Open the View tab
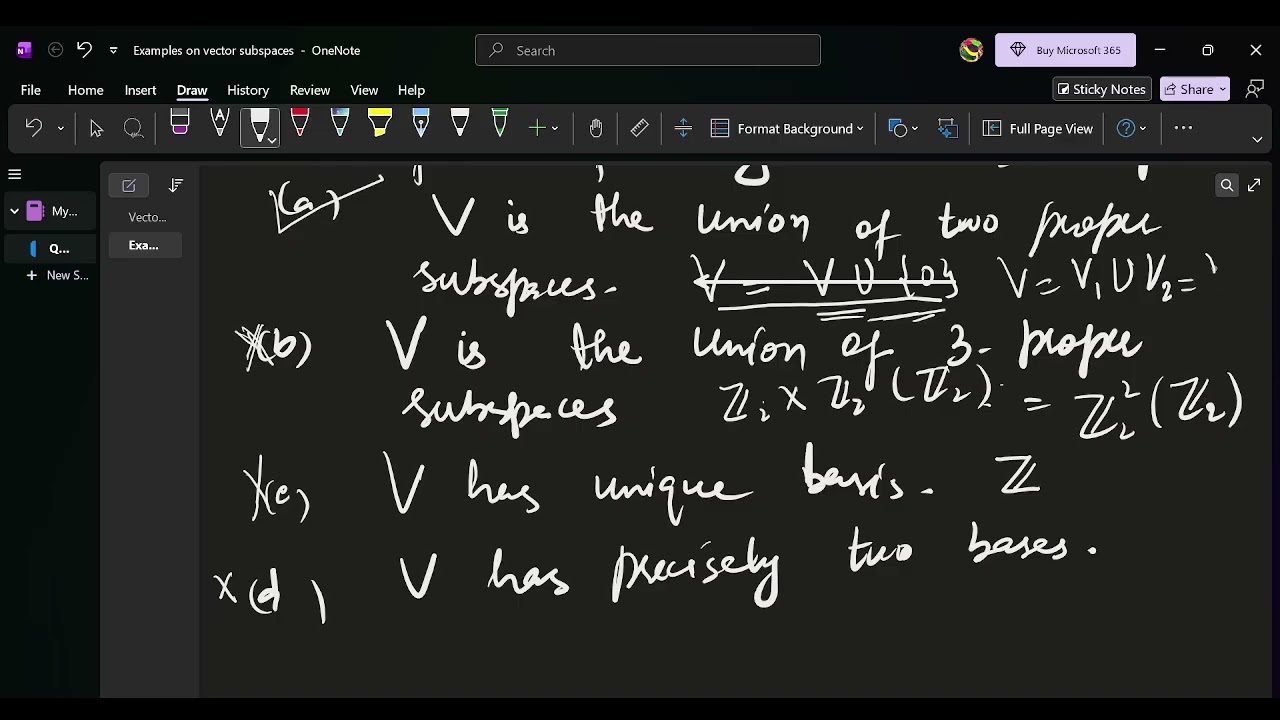The image size is (1280, 720). click(364, 90)
